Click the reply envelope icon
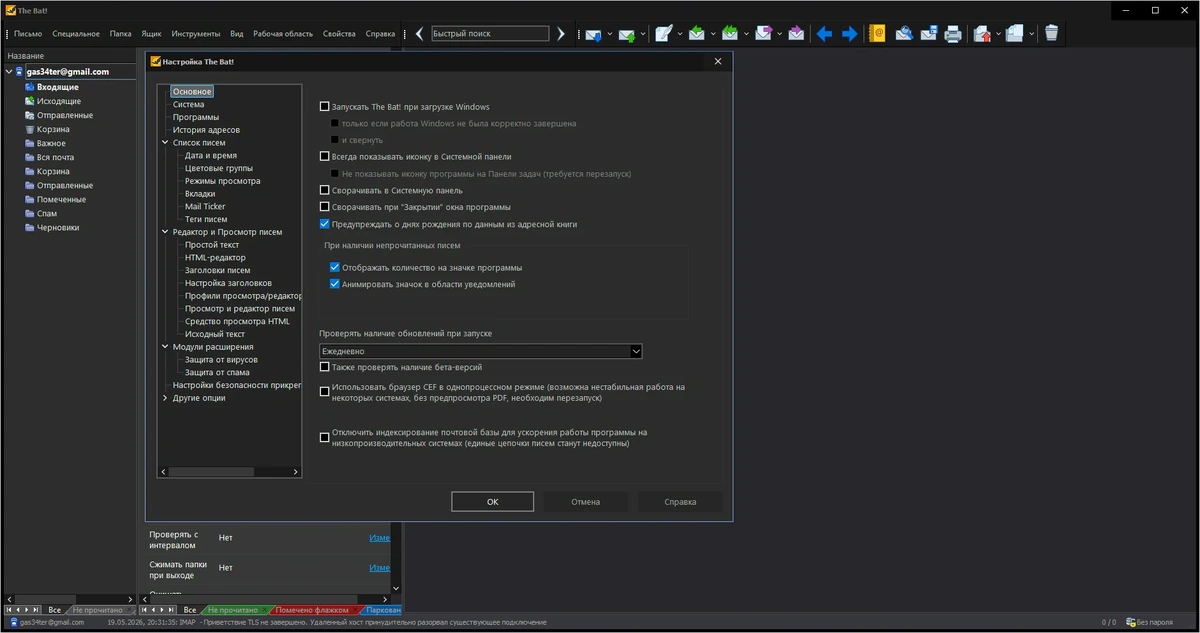This screenshot has width=1200, height=633. [x=697, y=34]
